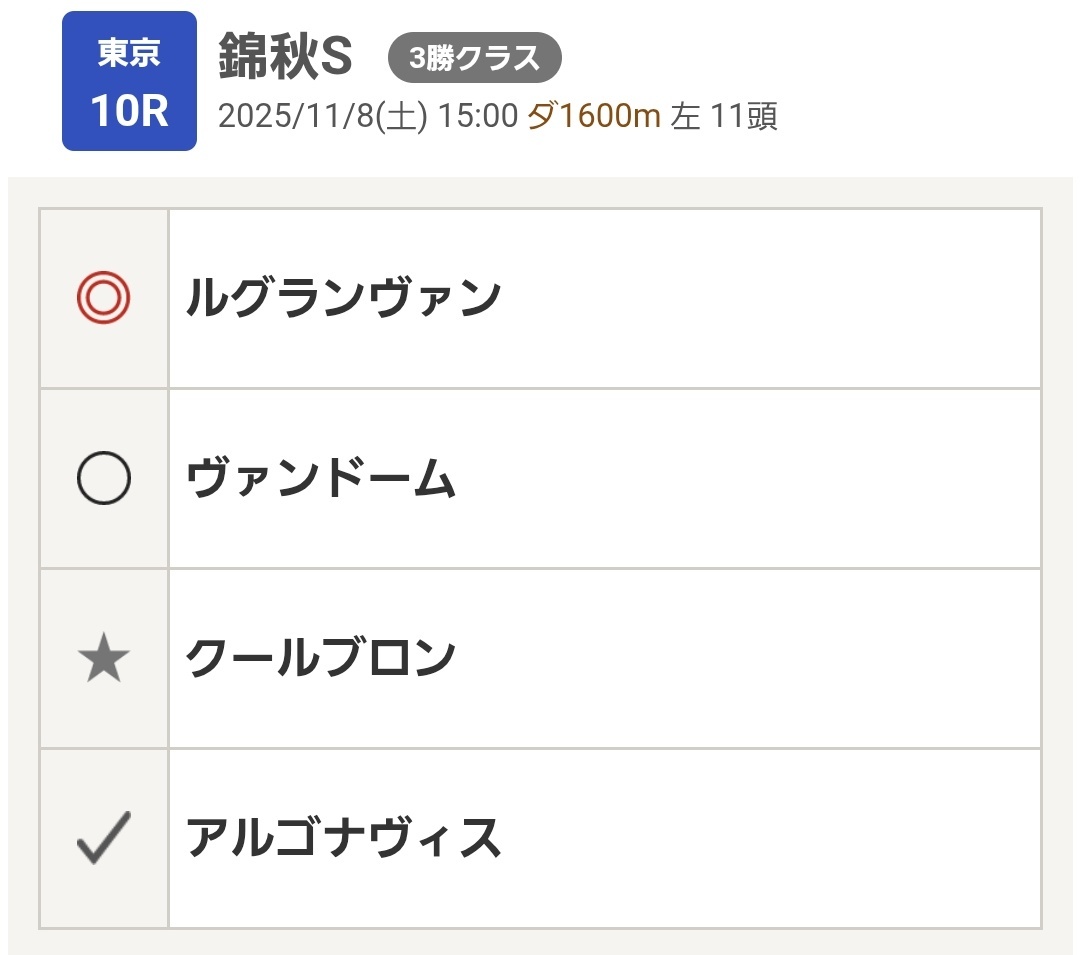Open the 錦秋S race title
1080x955 pixels.
coord(286,59)
